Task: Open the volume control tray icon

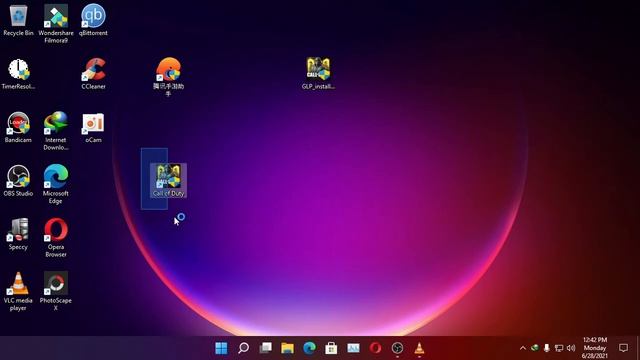Action: coord(571,348)
